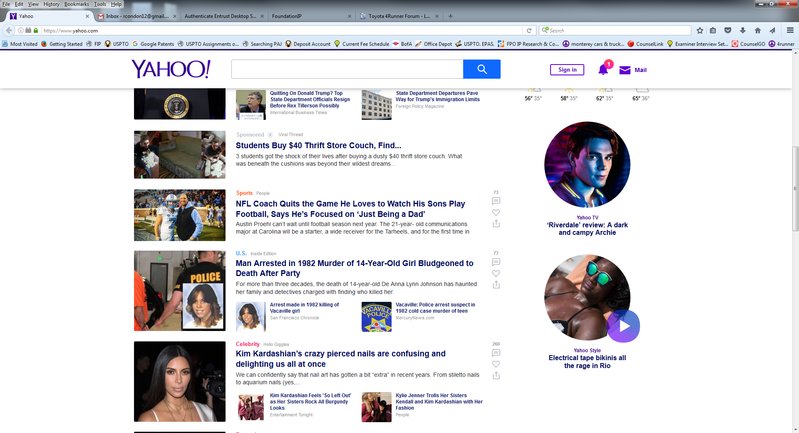Click the site information 'i' icon

tap(20, 31)
